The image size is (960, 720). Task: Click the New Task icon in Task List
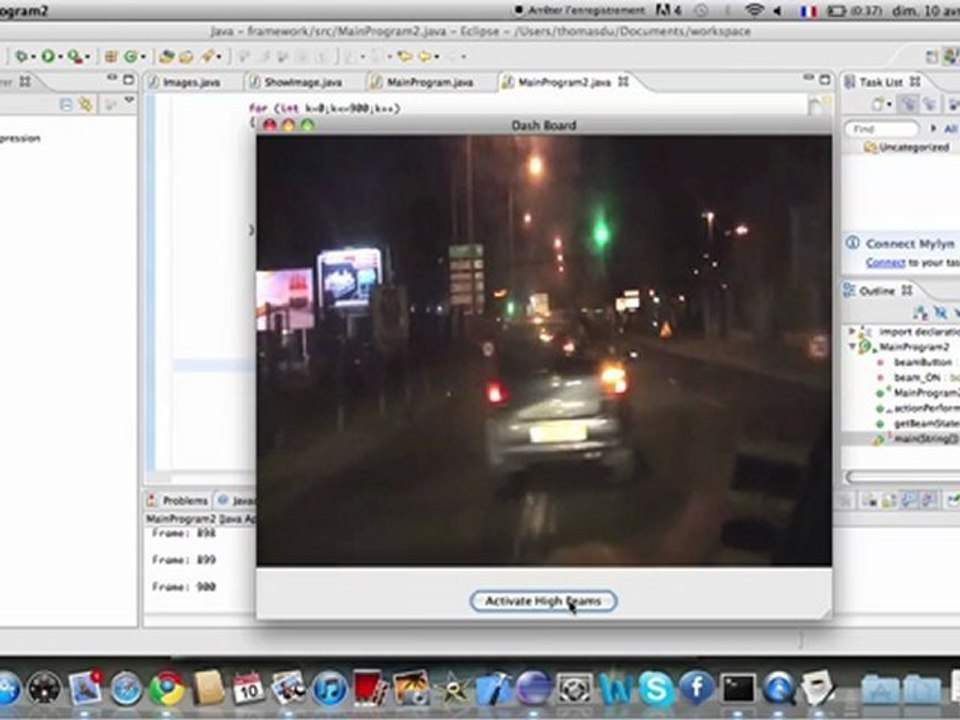879,105
